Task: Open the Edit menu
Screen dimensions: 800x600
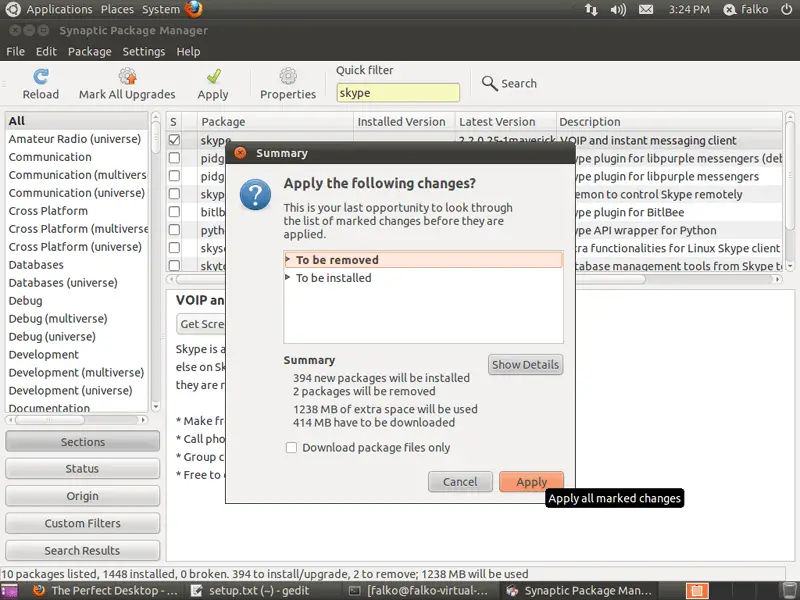Action: tap(46, 52)
